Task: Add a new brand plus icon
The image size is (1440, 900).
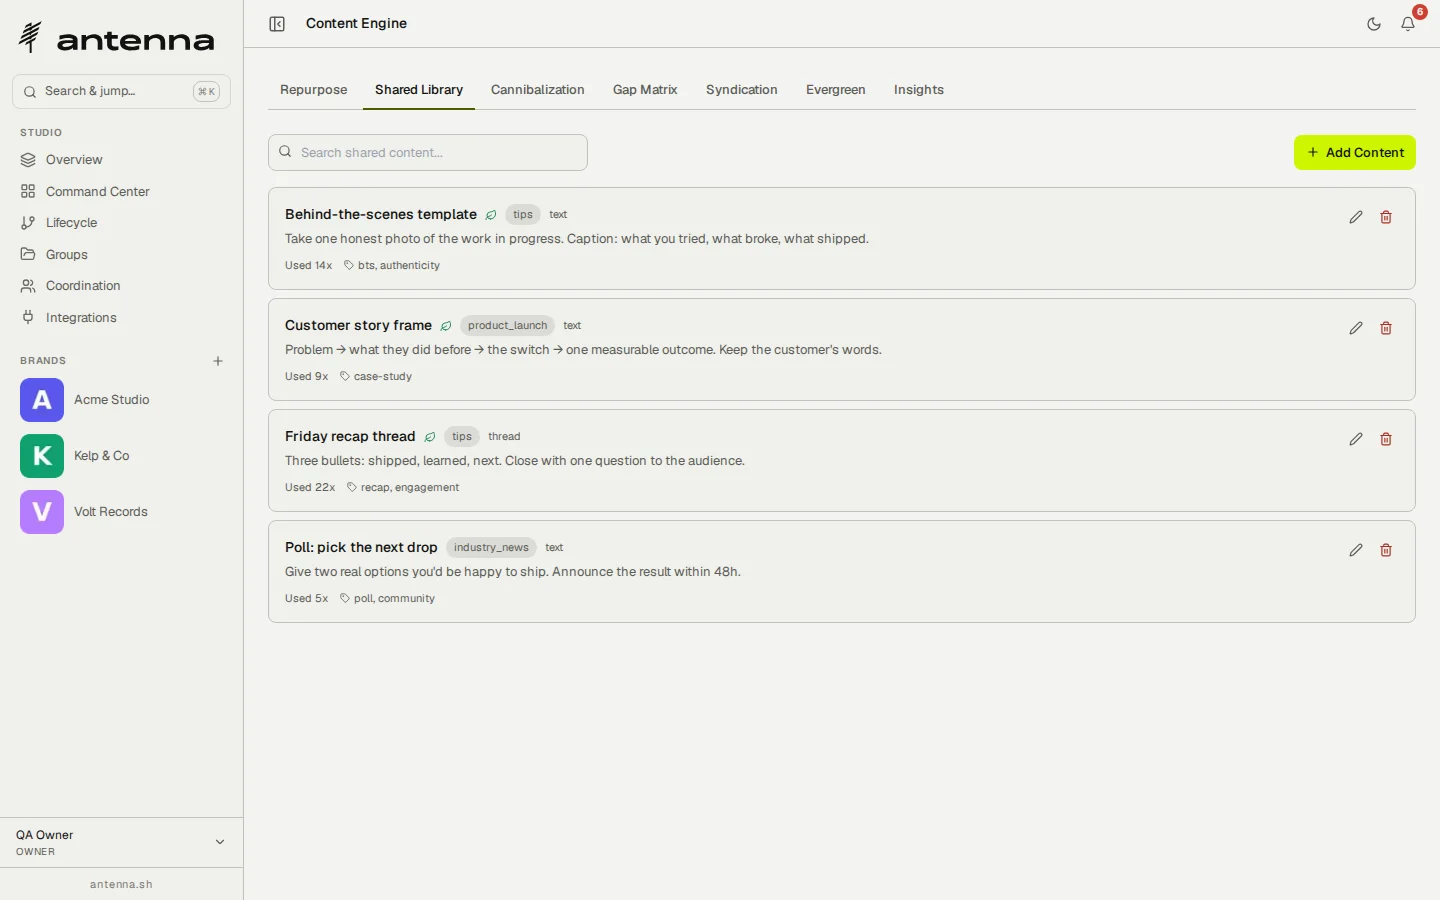Action: tap(218, 361)
